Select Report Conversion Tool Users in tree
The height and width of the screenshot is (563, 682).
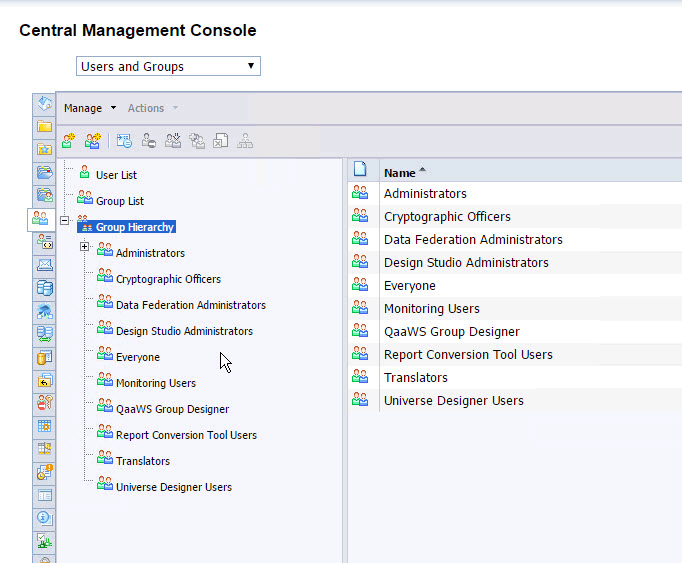[x=186, y=435]
